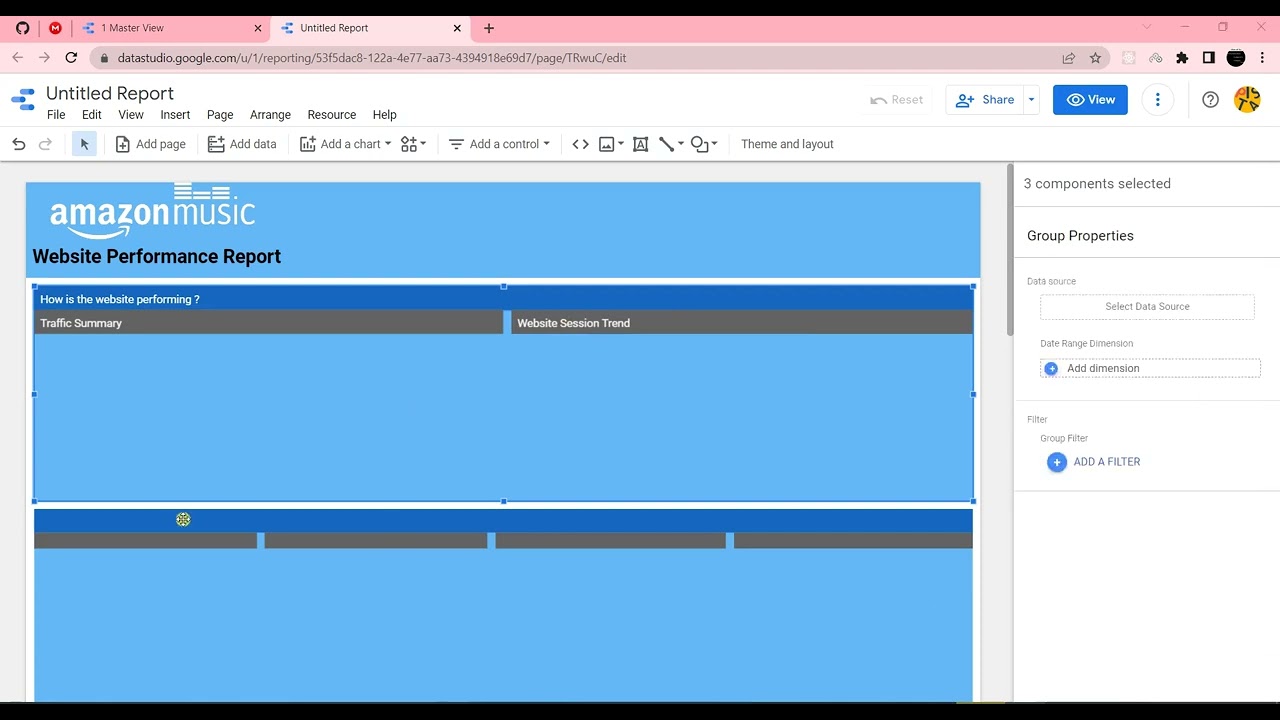Click the help question mark icon
The width and height of the screenshot is (1280, 720).
click(x=1210, y=100)
